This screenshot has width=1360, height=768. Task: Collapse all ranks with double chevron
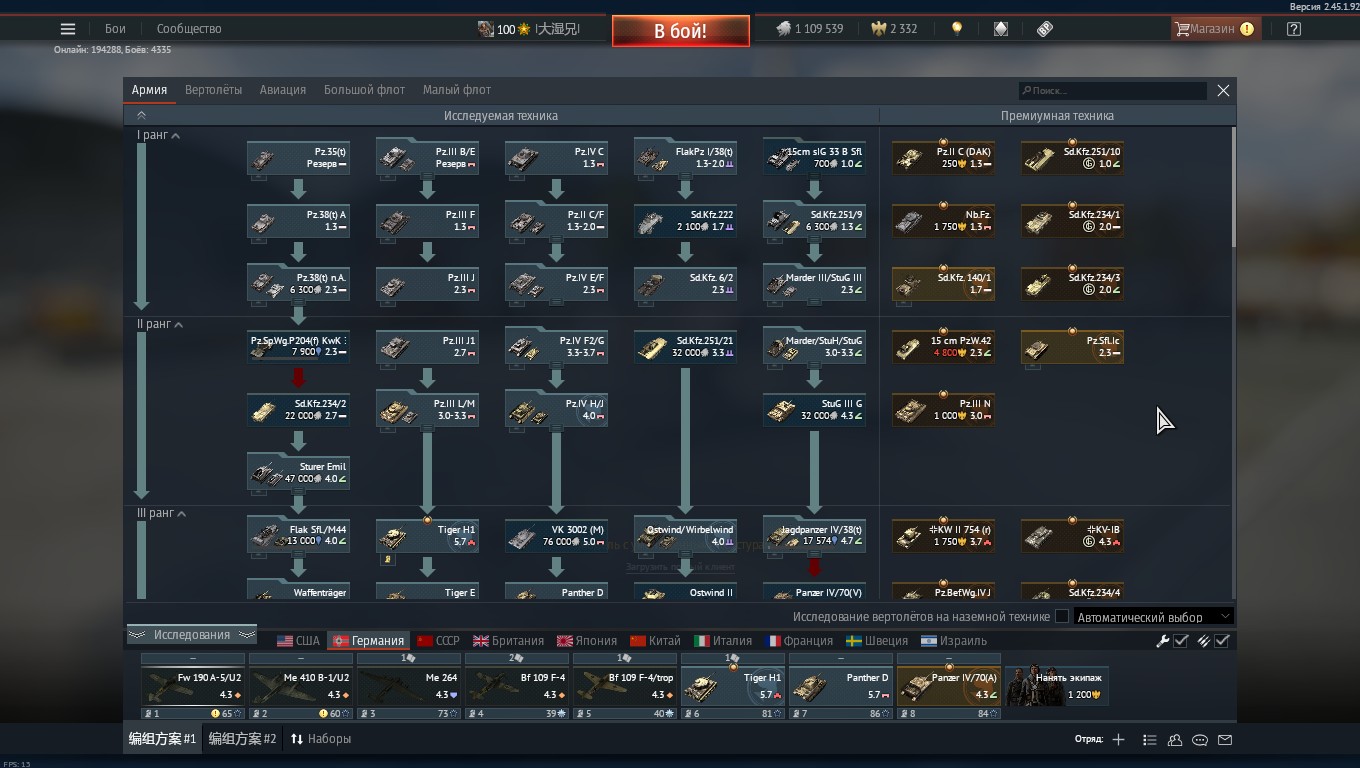(x=141, y=116)
